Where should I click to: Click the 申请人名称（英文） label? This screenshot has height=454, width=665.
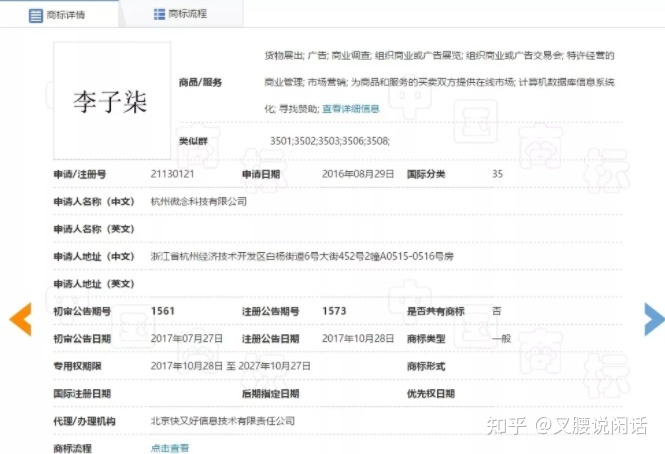[x=94, y=229]
